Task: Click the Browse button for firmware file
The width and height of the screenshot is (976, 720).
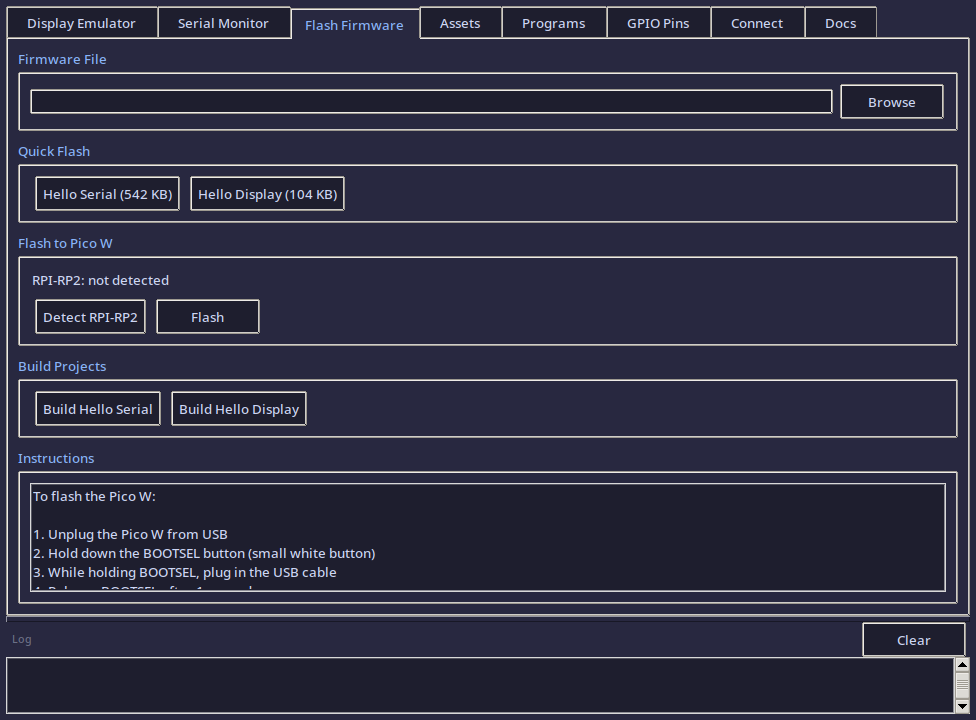Action: pyautogui.click(x=891, y=101)
